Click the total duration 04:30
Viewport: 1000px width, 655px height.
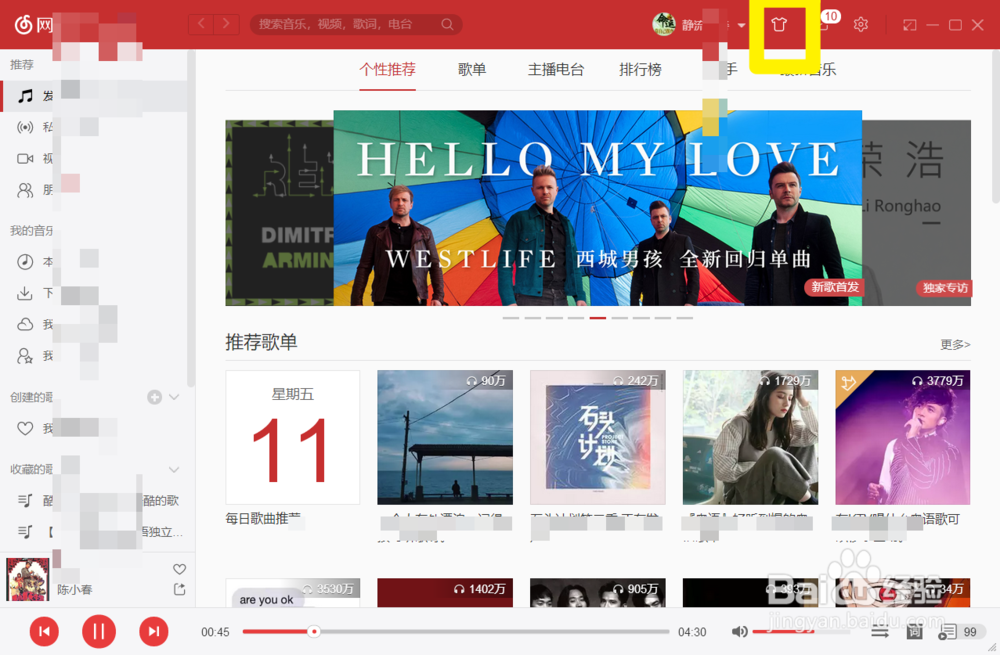pyautogui.click(x=692, y=632)
